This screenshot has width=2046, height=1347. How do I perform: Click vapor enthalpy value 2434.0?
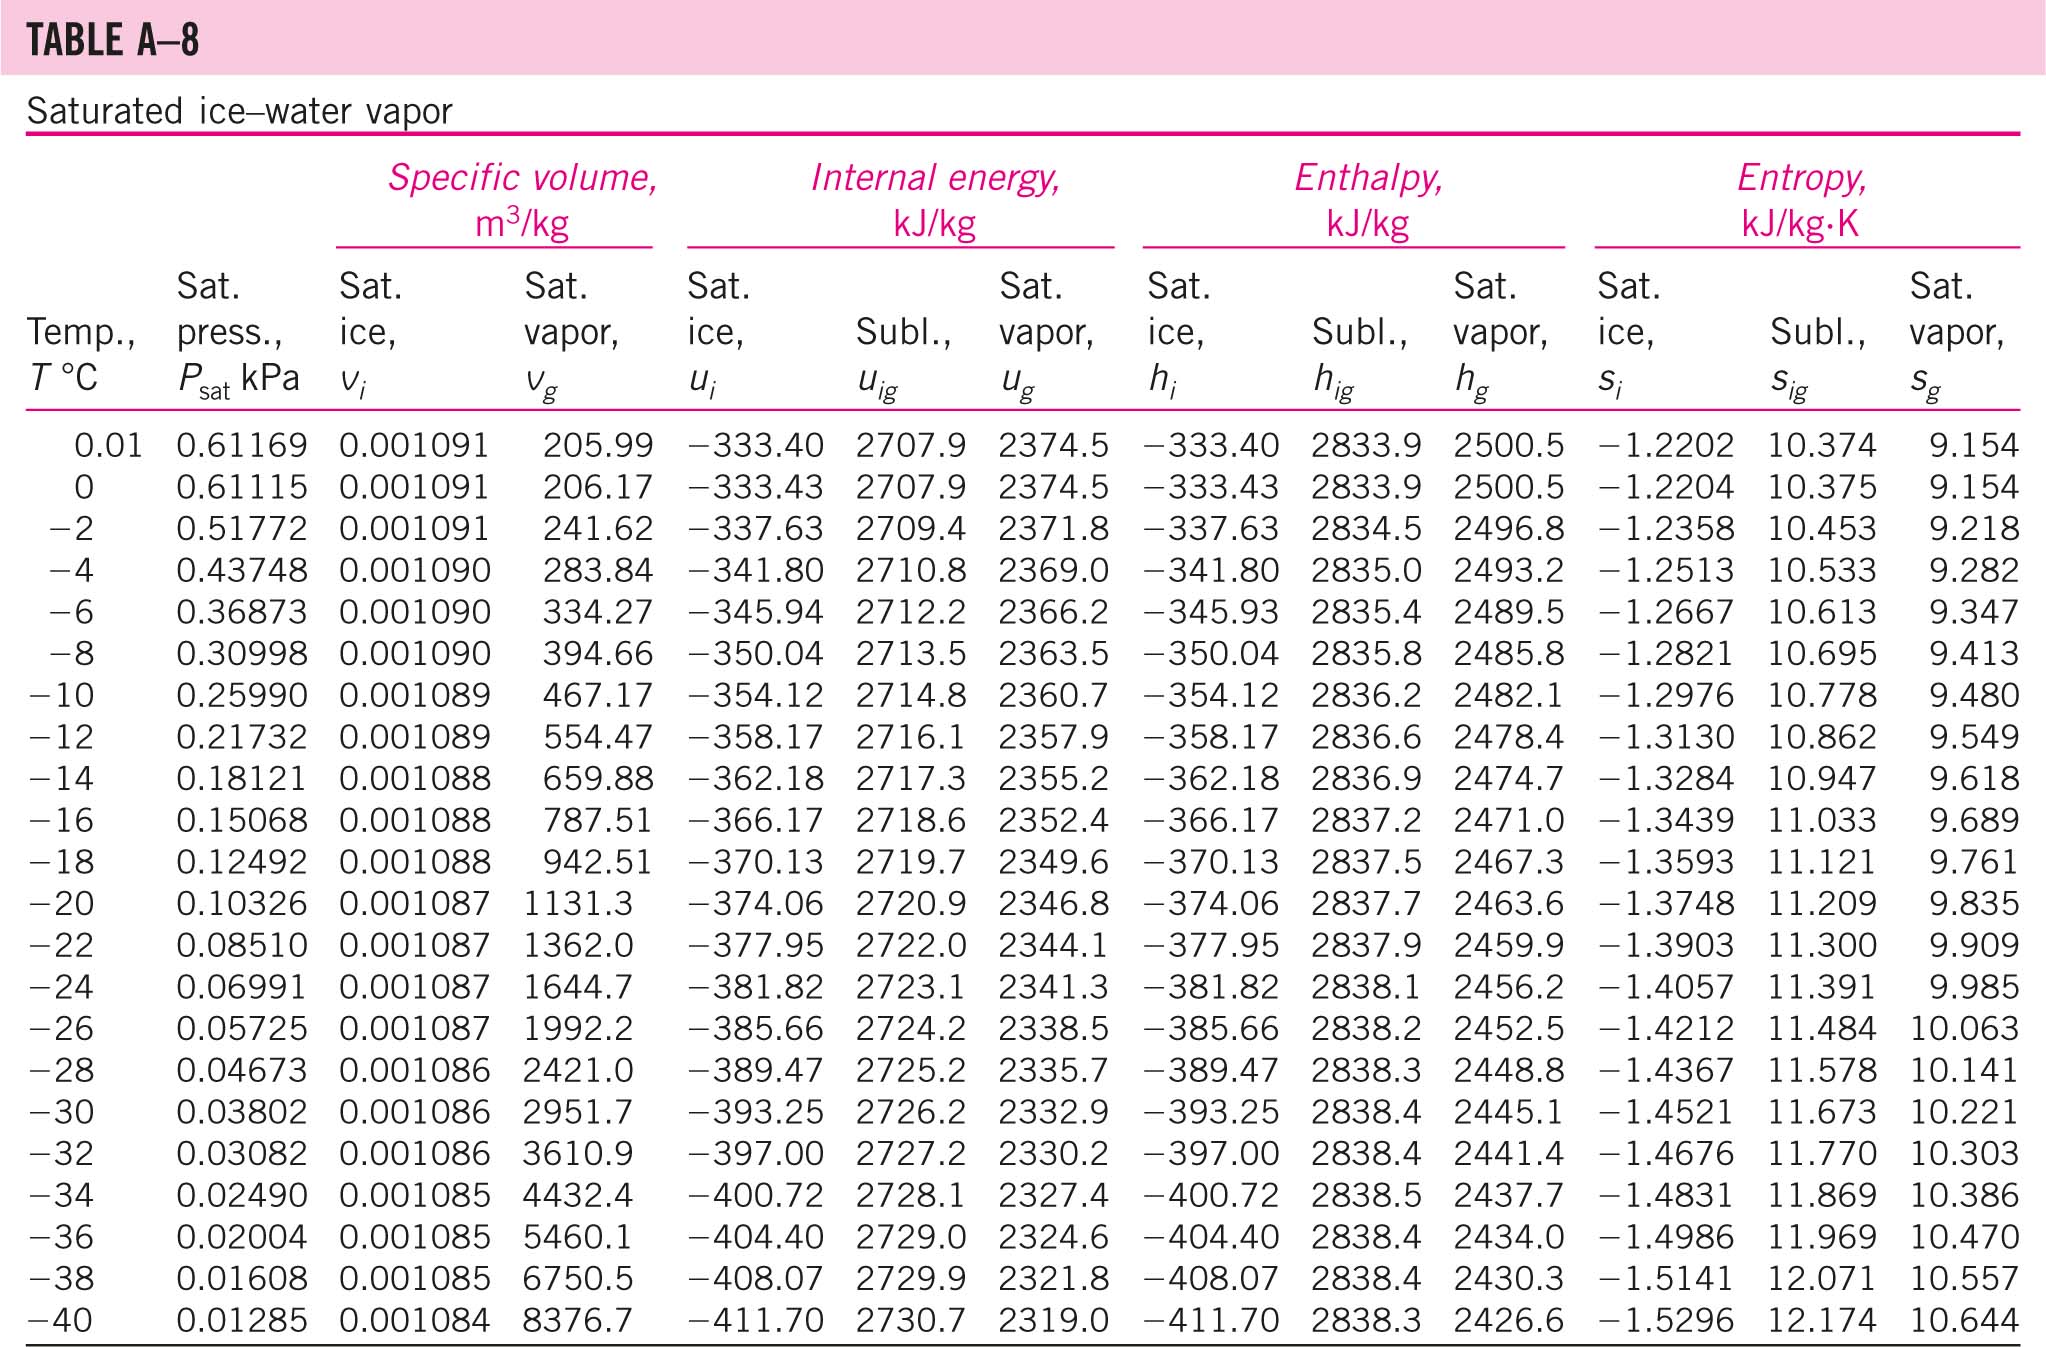1509,1237
